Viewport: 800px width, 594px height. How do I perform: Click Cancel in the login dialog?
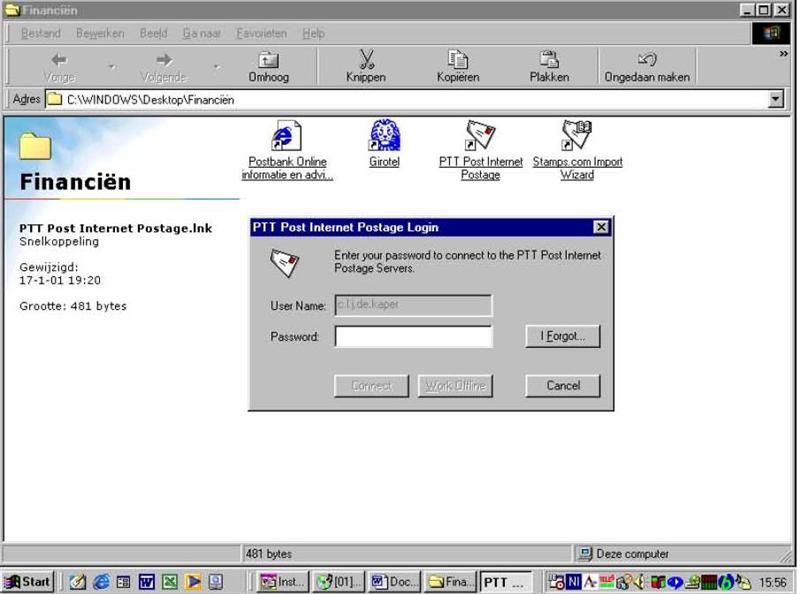(563, 385)
